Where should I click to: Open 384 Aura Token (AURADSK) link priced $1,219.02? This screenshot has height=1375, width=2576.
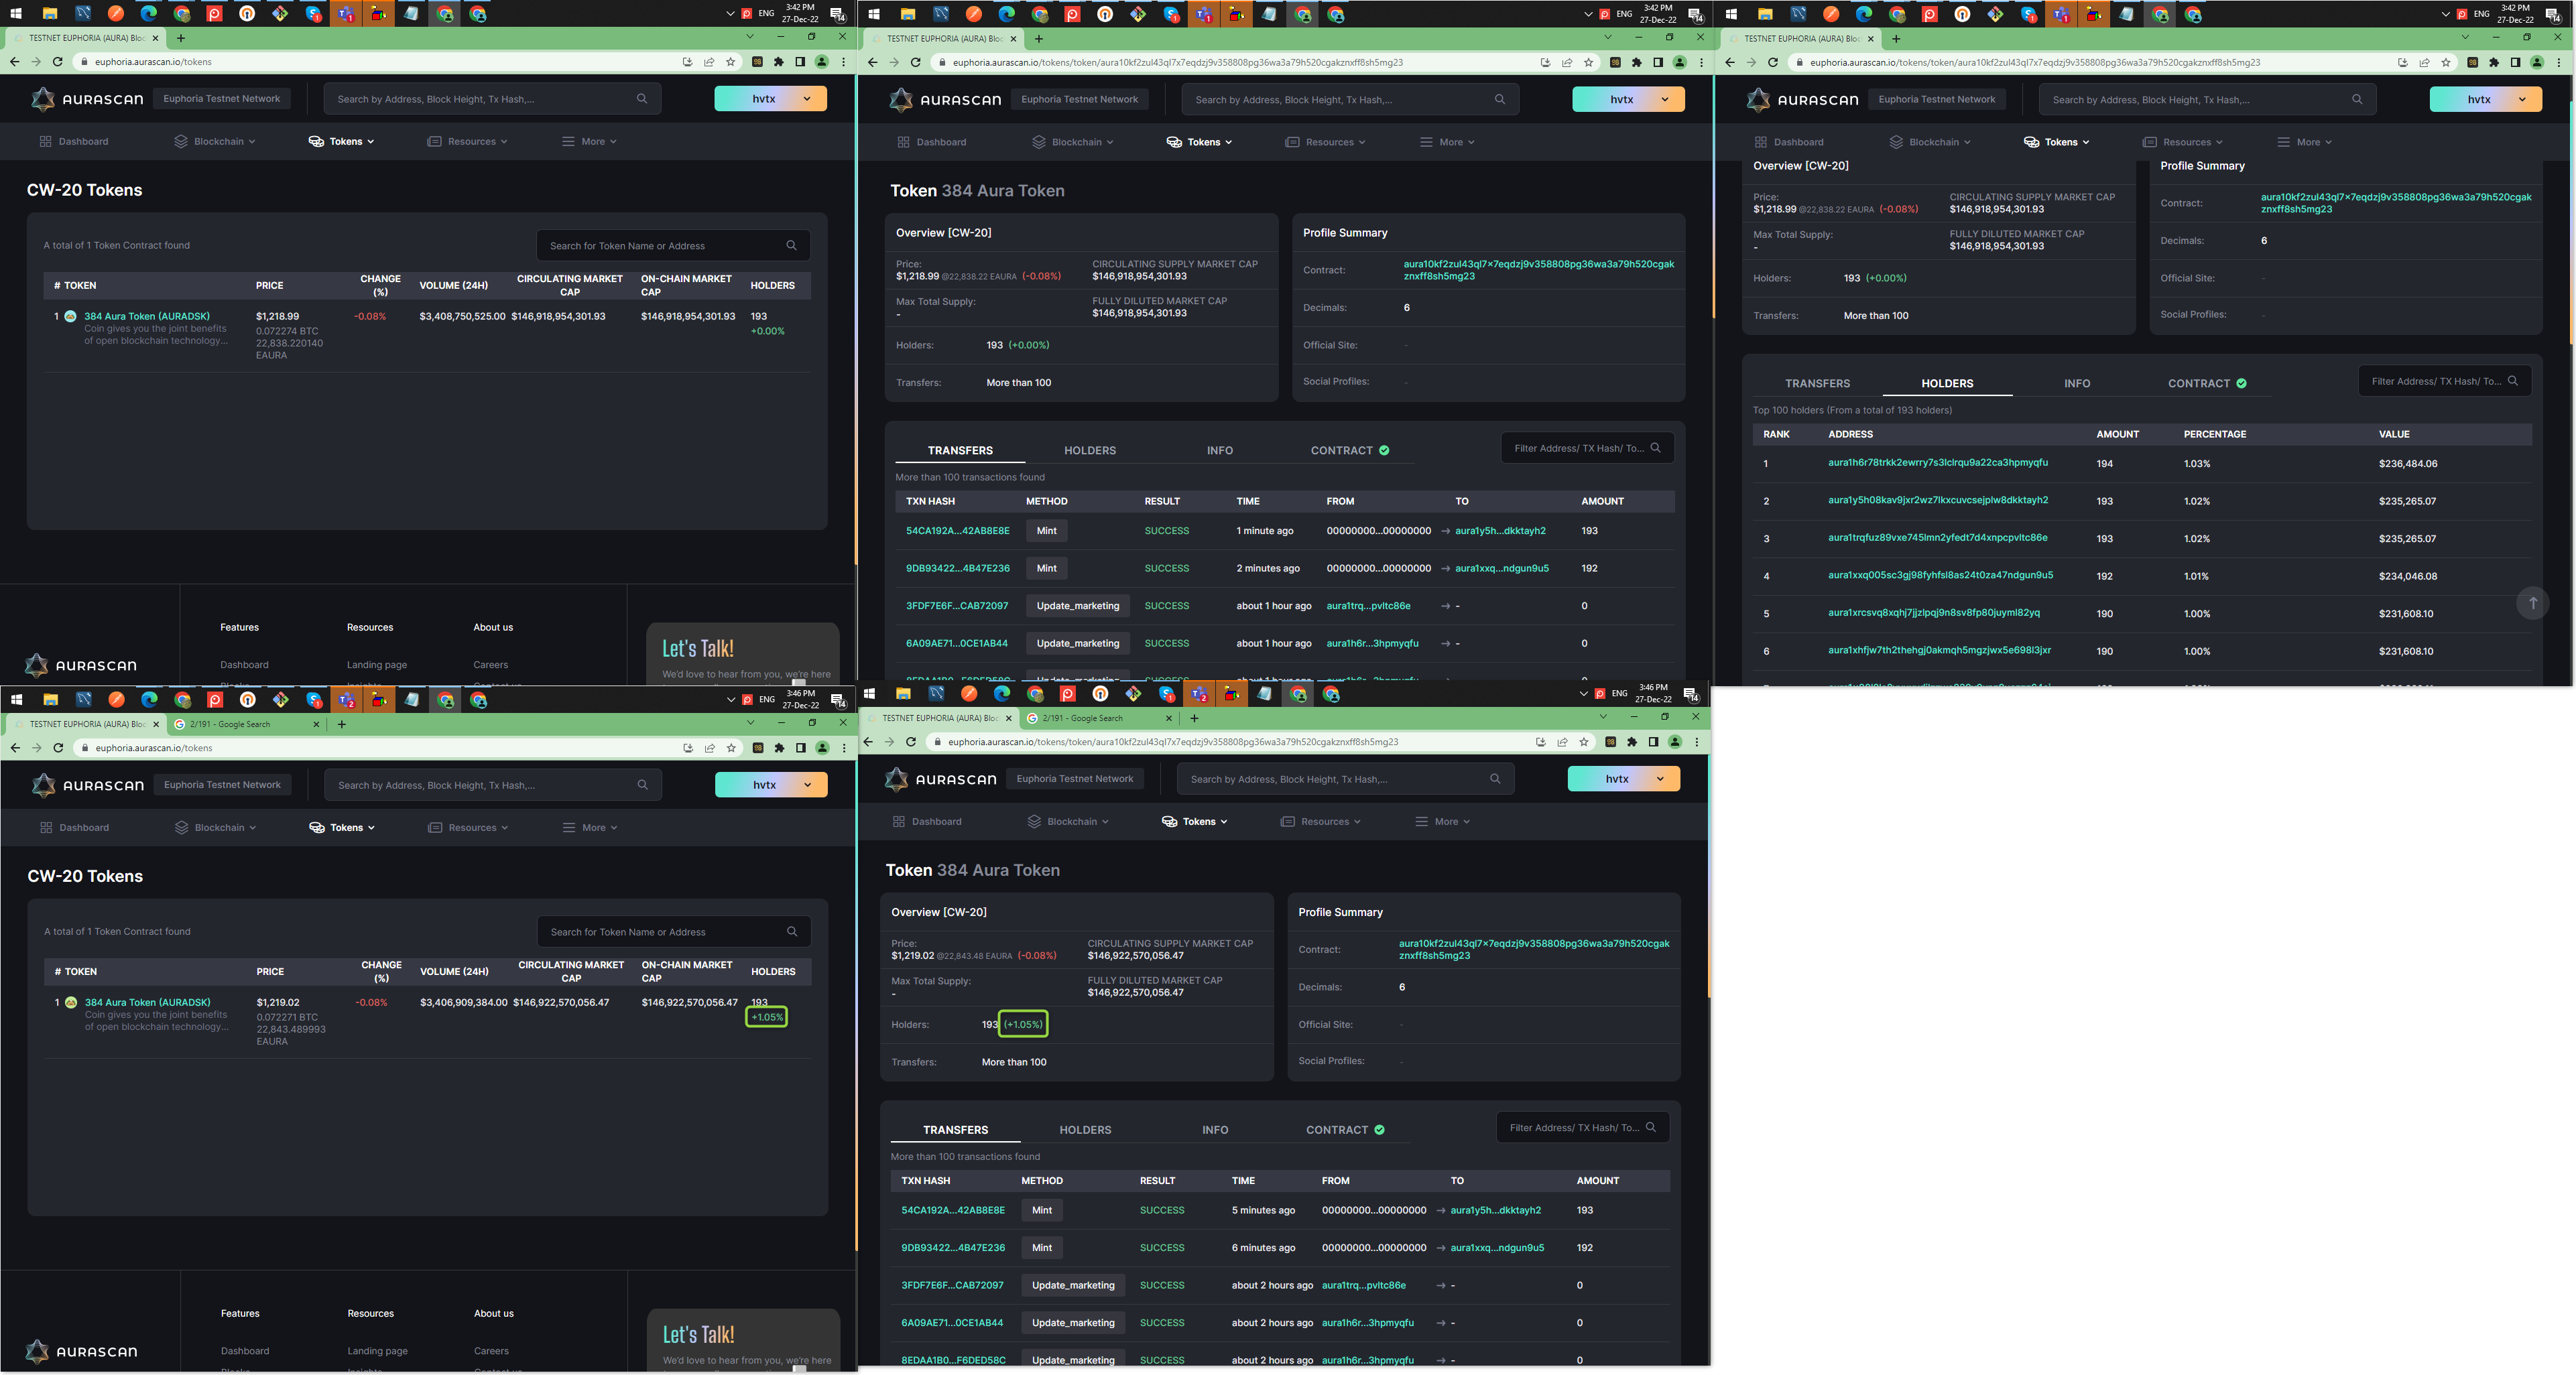click(x=147, y=1002)
